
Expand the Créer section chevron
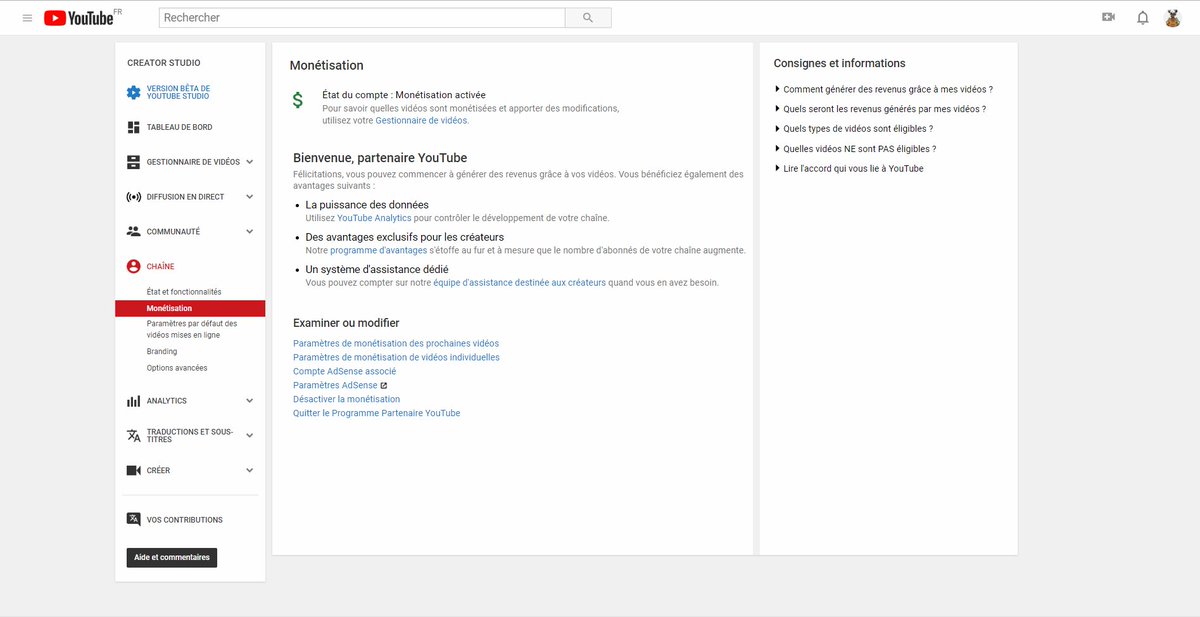click(250, 471)
